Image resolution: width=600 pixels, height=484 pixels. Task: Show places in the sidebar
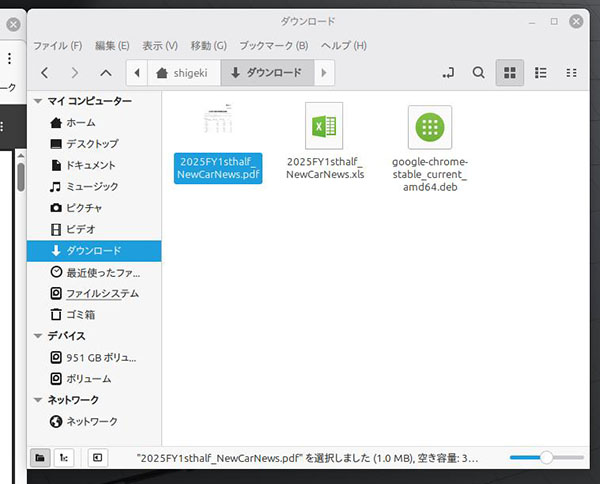click(x=41, y=457)
